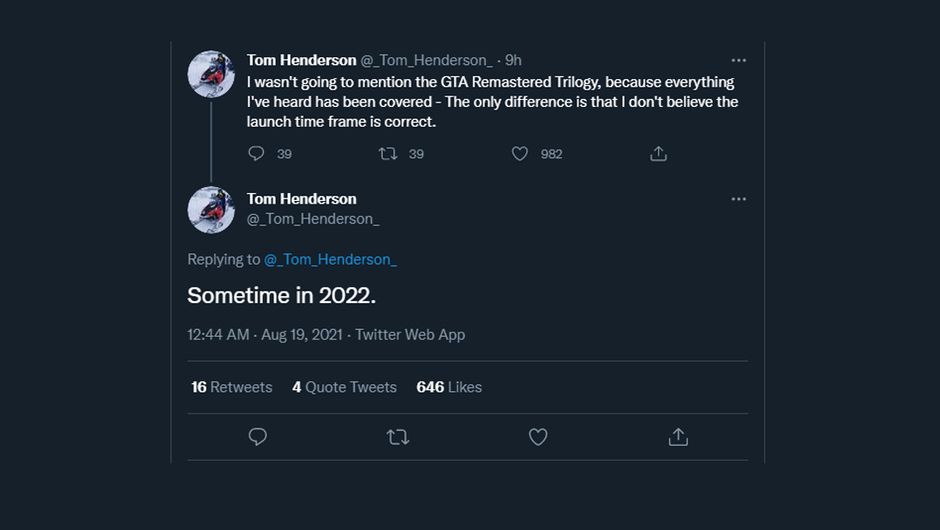The width and height of the screenshot is (940, 530).
Task: Share the 'Sometime in 2022' tweet
Action: [x=678, y=437]
